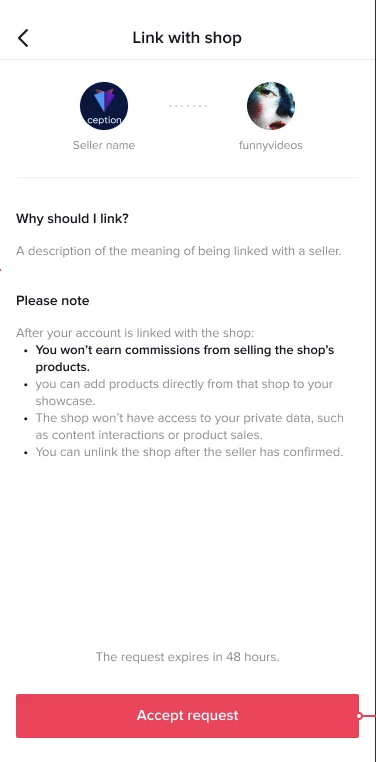The height and width of the screenshot is (762, 376).
Task: Select the unlink the shop bullet
Action: click(x=189, y=452)
